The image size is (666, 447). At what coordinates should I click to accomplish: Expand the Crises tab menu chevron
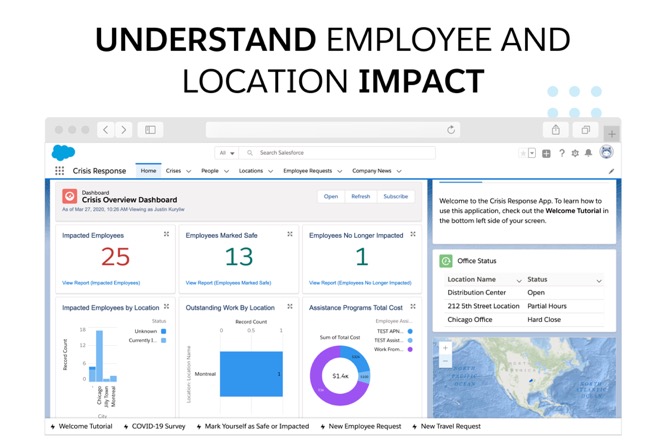coord(189,171)
